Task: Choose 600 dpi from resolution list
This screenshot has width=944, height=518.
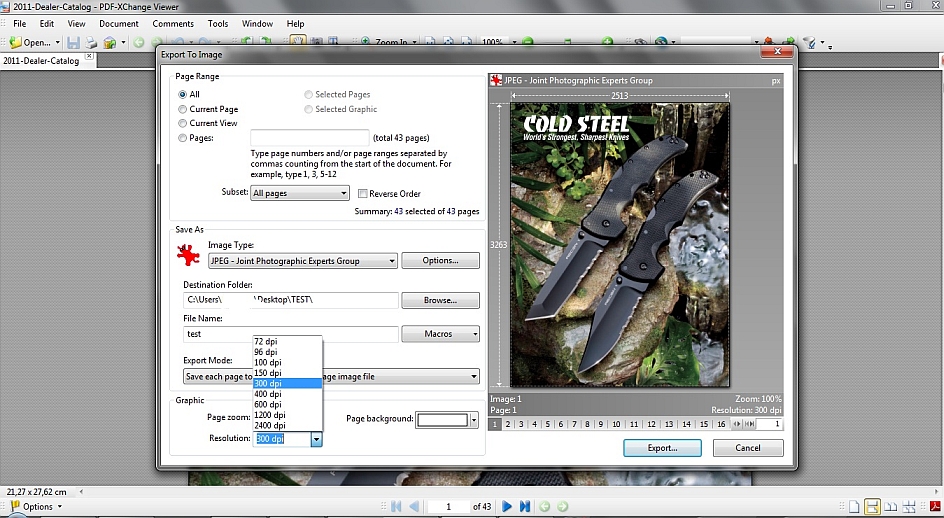Action: (268, 404)
